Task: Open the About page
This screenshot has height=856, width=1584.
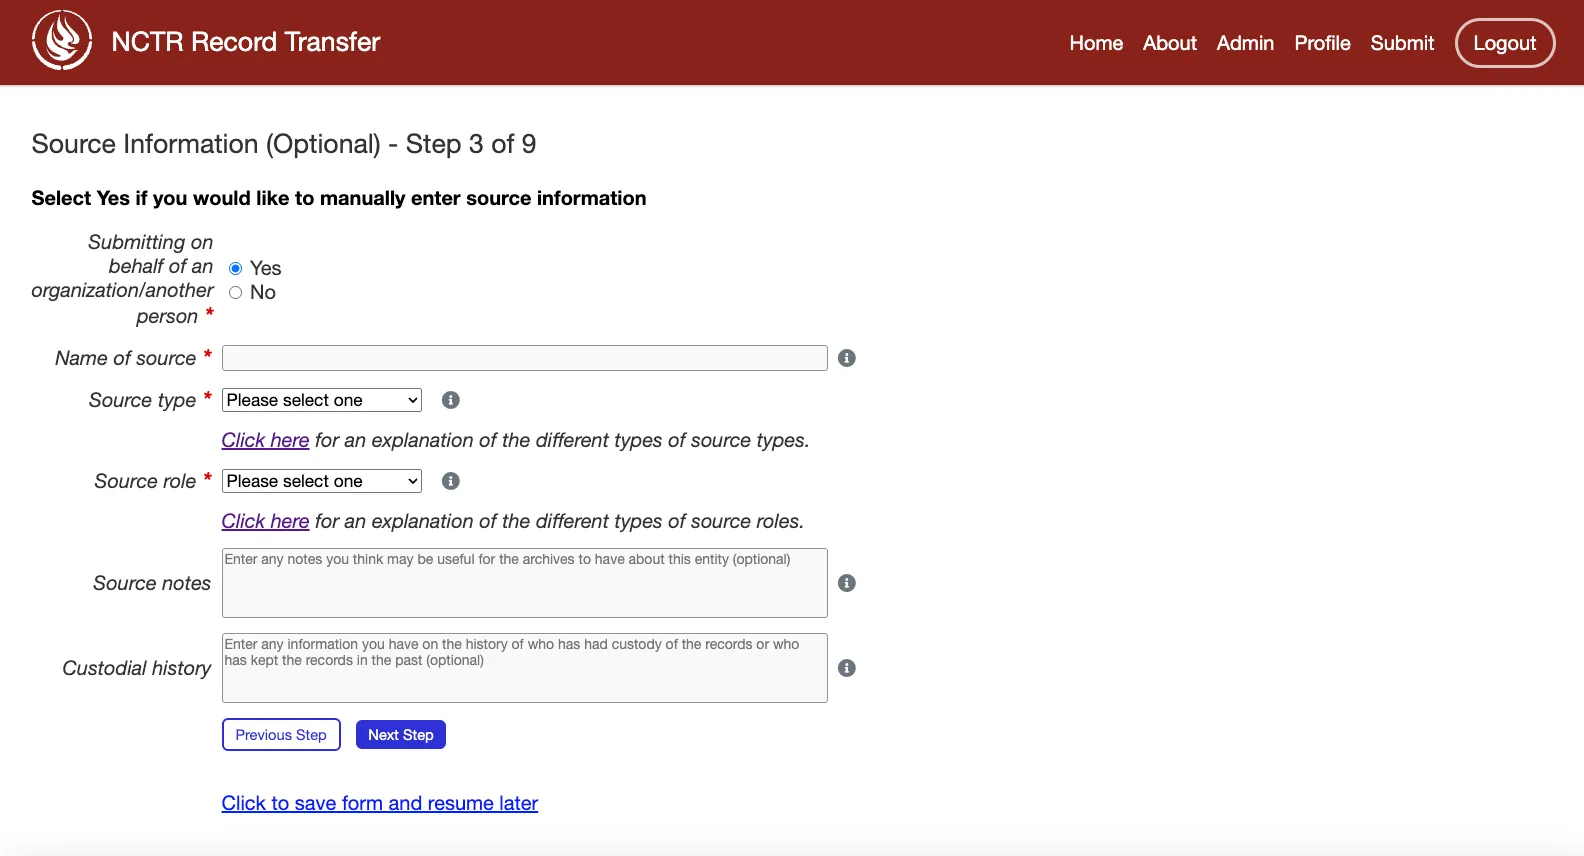Action: point(1170,43)
